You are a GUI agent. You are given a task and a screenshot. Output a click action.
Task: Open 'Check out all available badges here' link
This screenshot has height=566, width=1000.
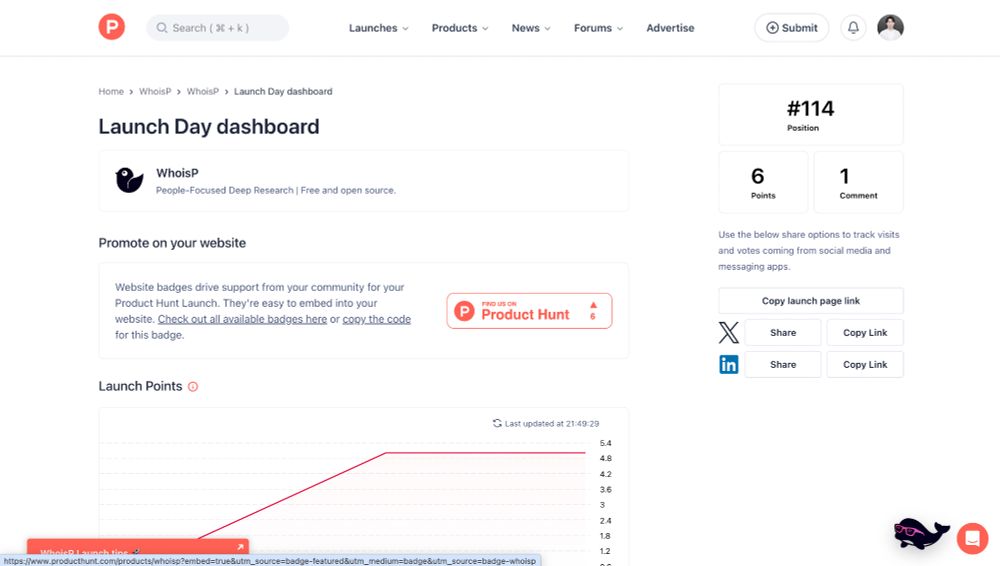coord(242,319)
